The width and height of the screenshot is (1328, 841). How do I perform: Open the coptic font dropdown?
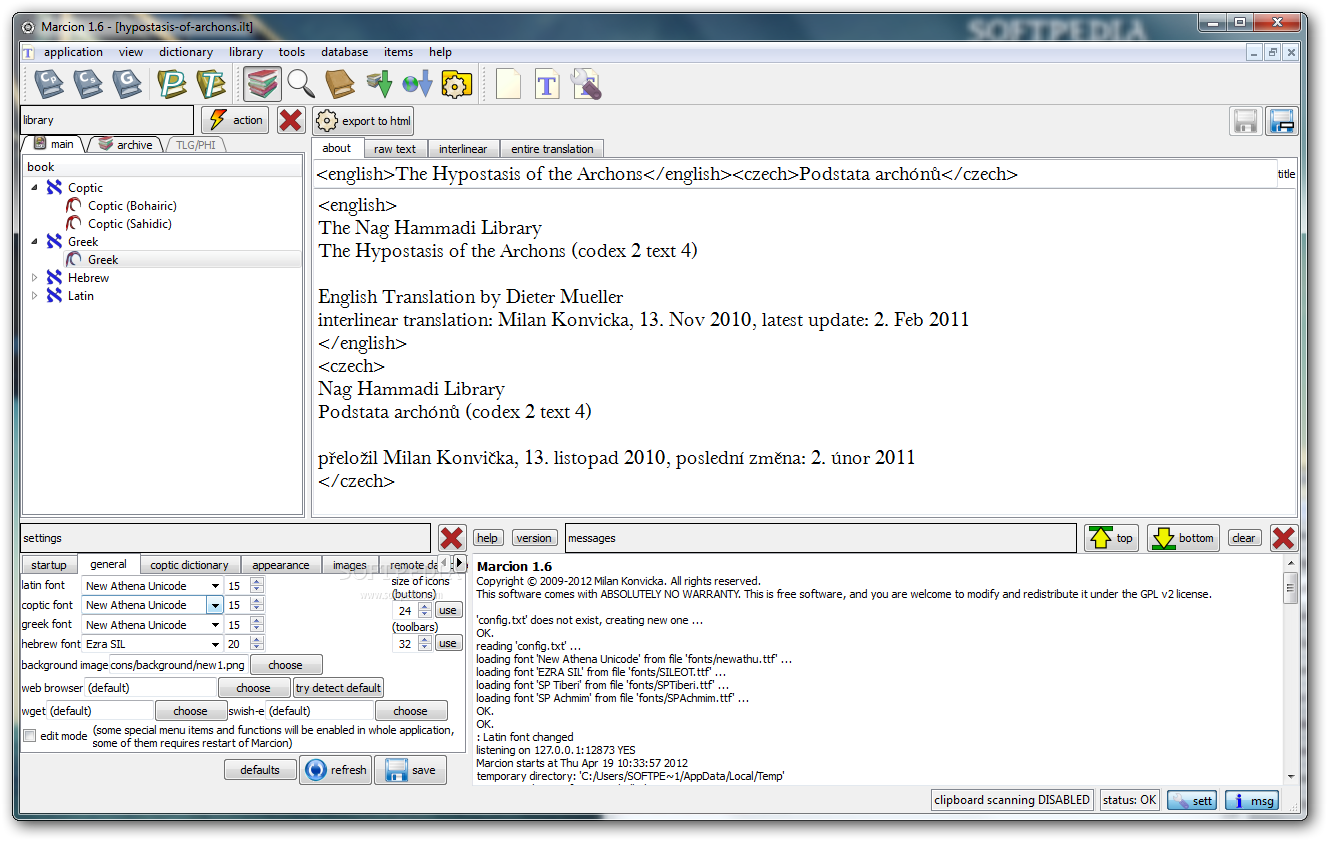click(214, 605)
